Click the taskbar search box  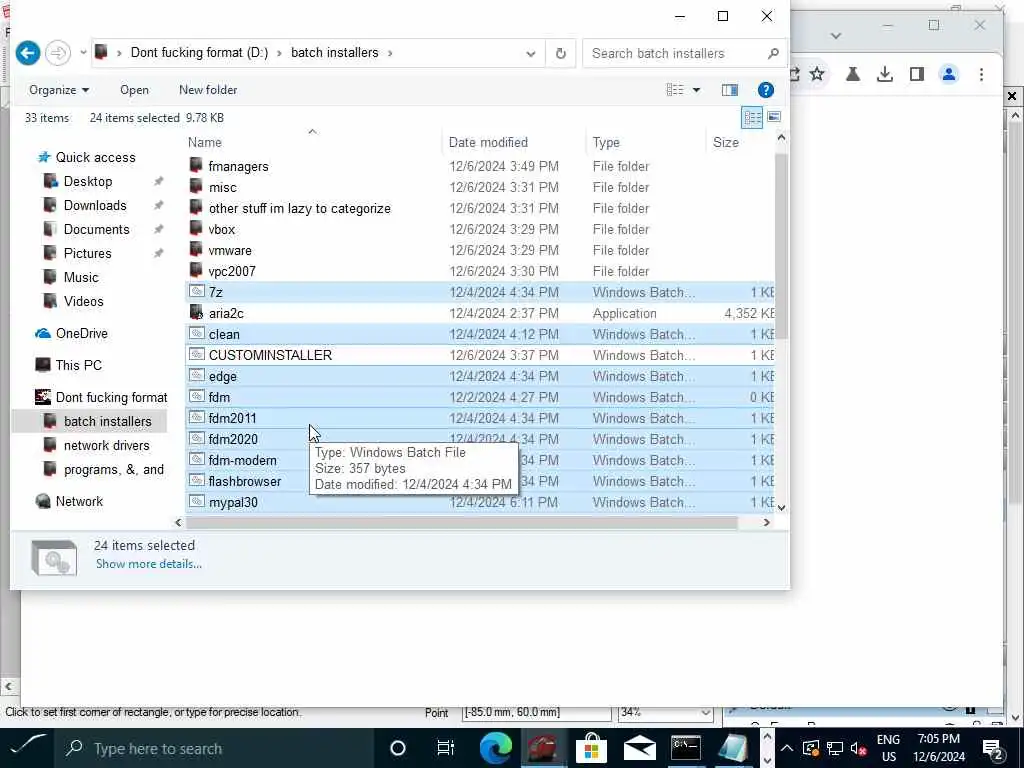214,748
